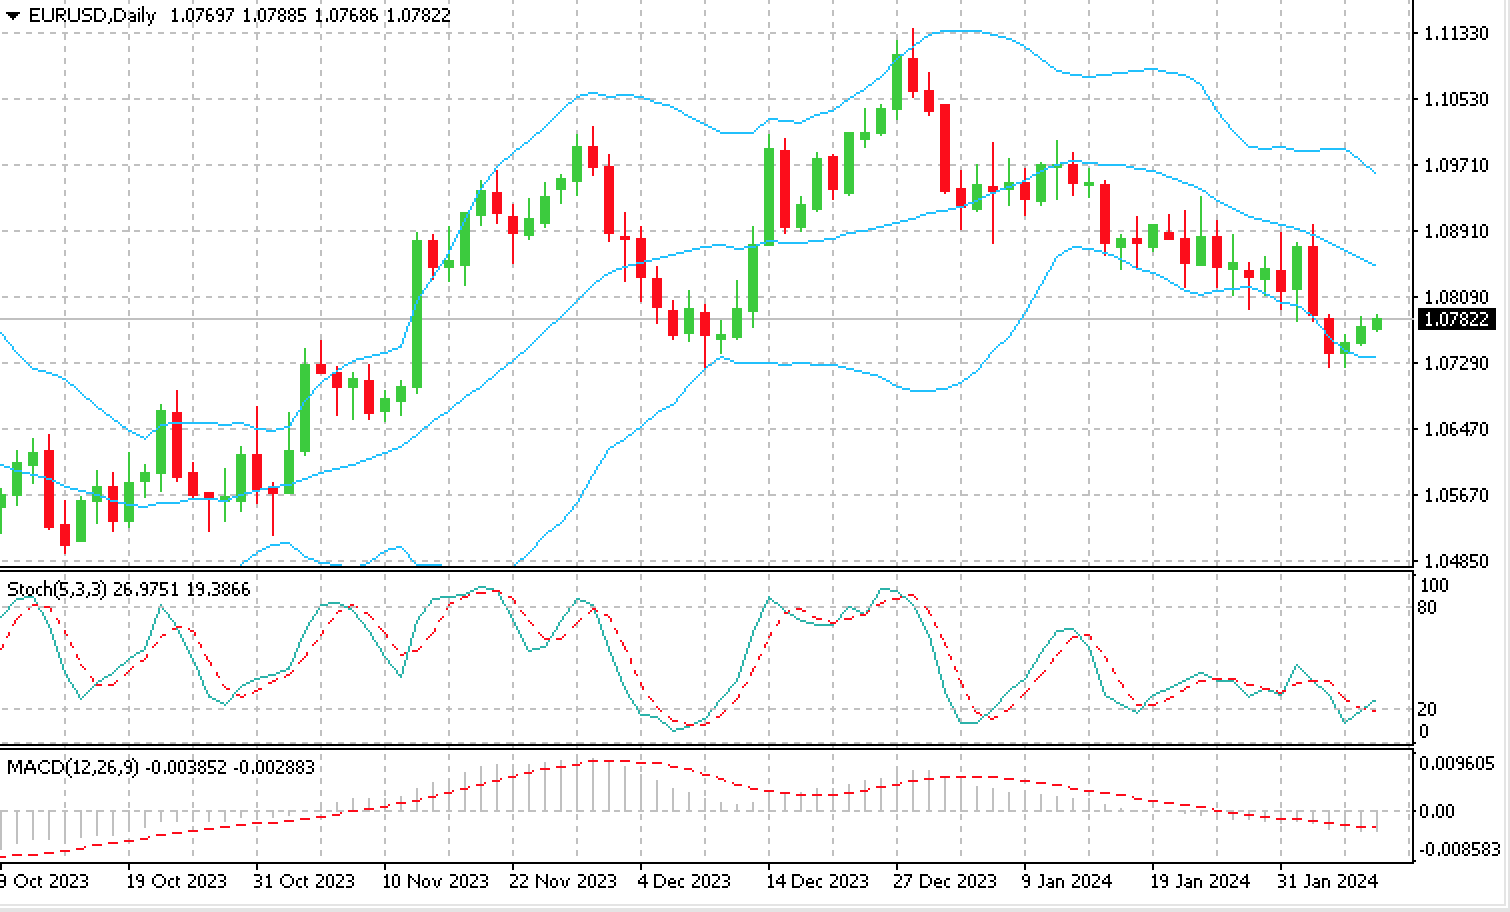
Task: Click the 14 Dec 2023 date label
Action: [x=820, y=881]
